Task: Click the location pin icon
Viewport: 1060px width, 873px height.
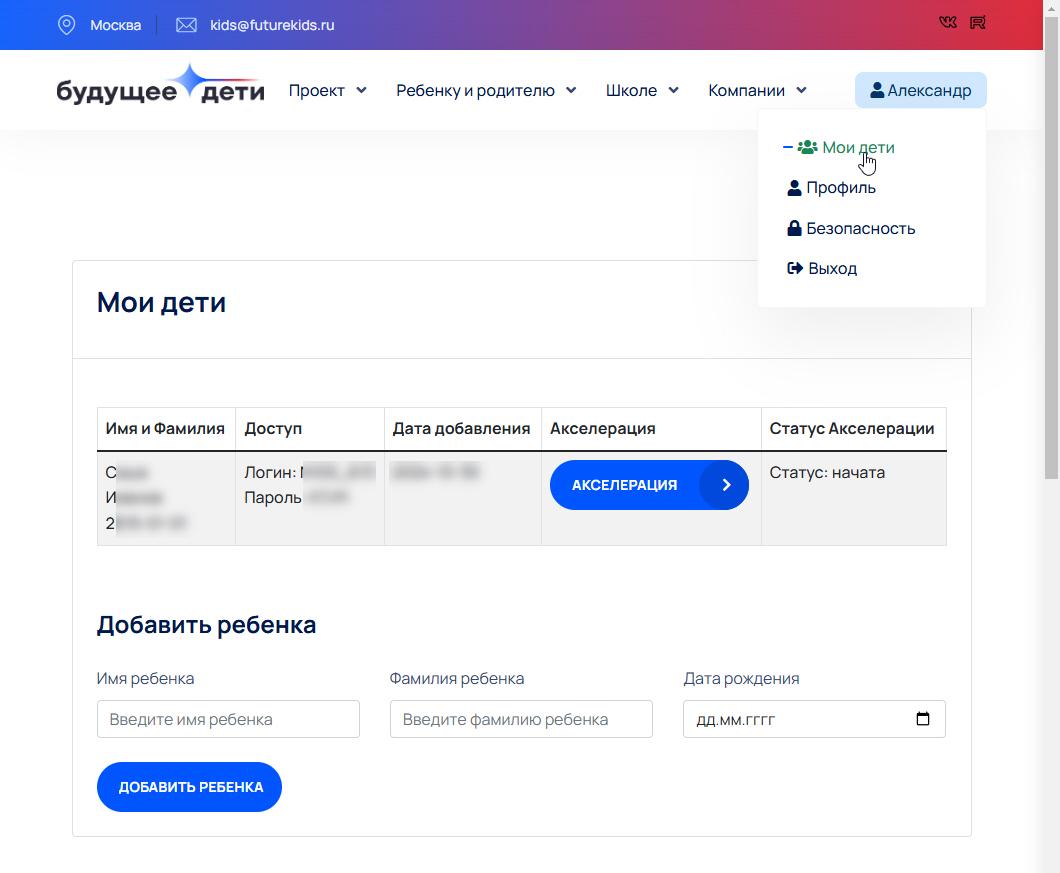Action: coord(67,25)
